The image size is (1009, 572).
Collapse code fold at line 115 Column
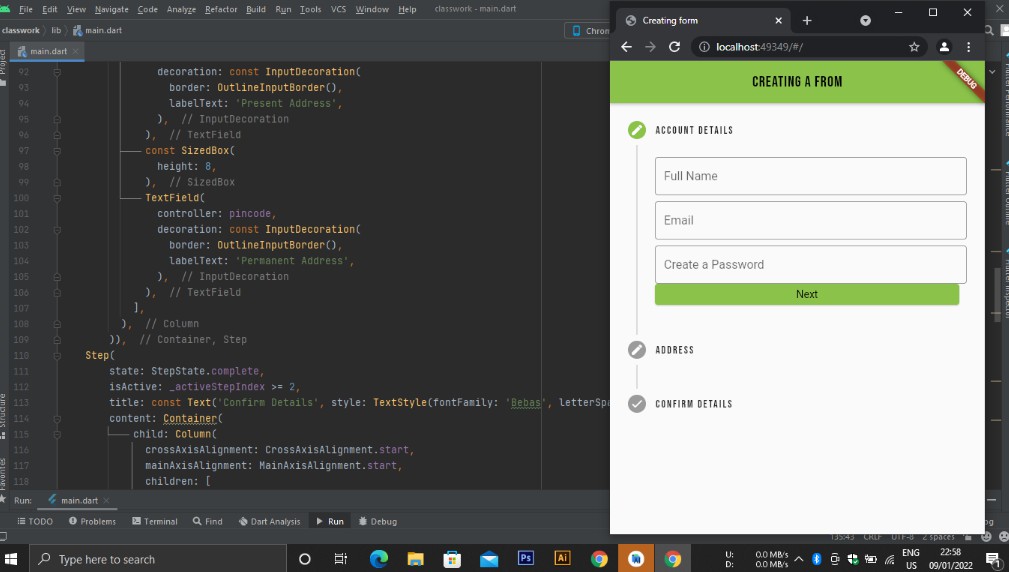pos(57,434)
